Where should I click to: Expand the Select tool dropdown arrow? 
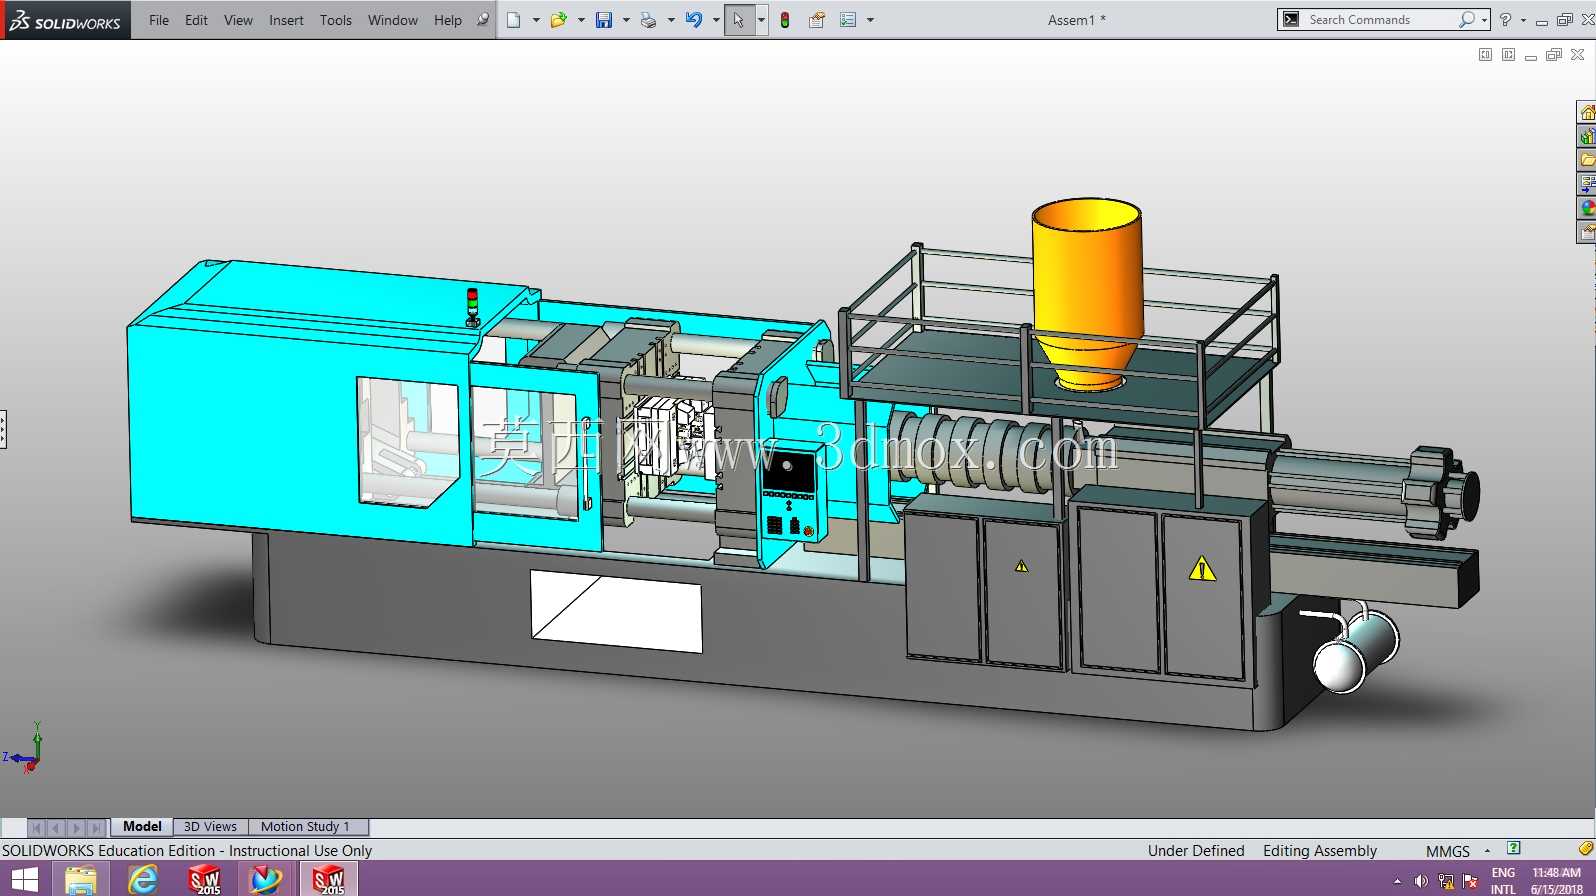pos(761,20)
